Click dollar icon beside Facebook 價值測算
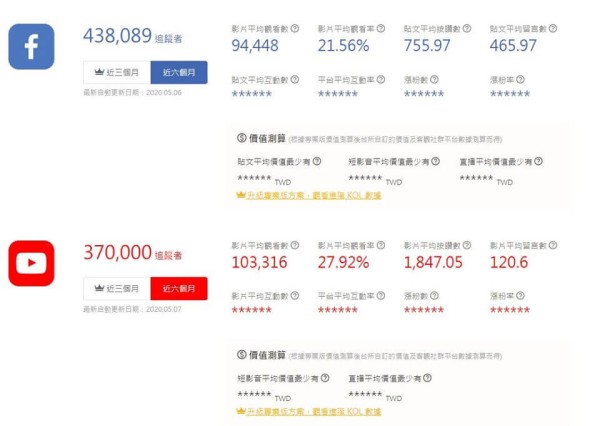This screenshot has height=426, width=600. [241, 138]
